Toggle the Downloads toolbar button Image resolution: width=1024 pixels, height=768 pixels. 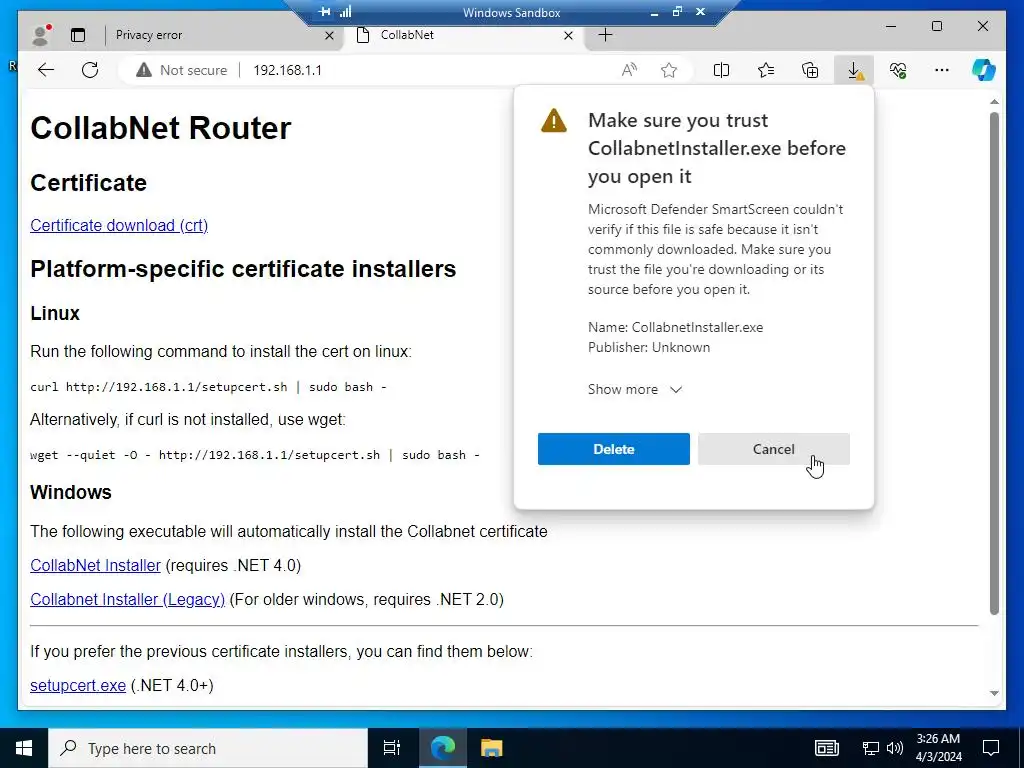[854, 70]
